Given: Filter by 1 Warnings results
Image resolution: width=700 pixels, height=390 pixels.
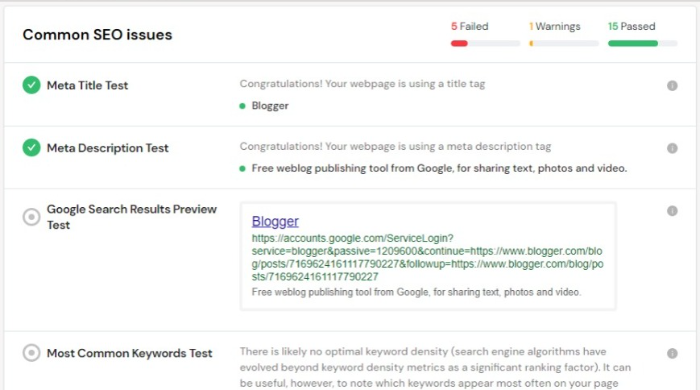Looking at the screenshot, I should pyautogui.click(x=554, y=26).
